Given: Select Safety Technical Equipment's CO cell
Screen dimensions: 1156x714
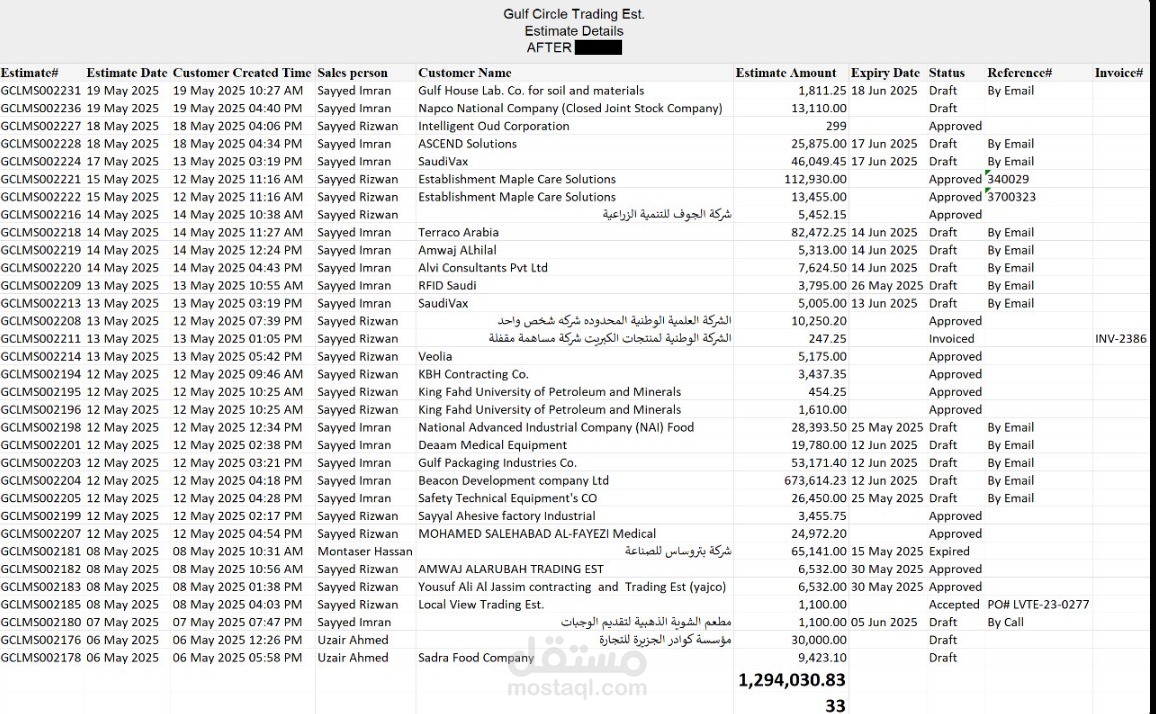Looking at the screenshot, I should [507, 498].
